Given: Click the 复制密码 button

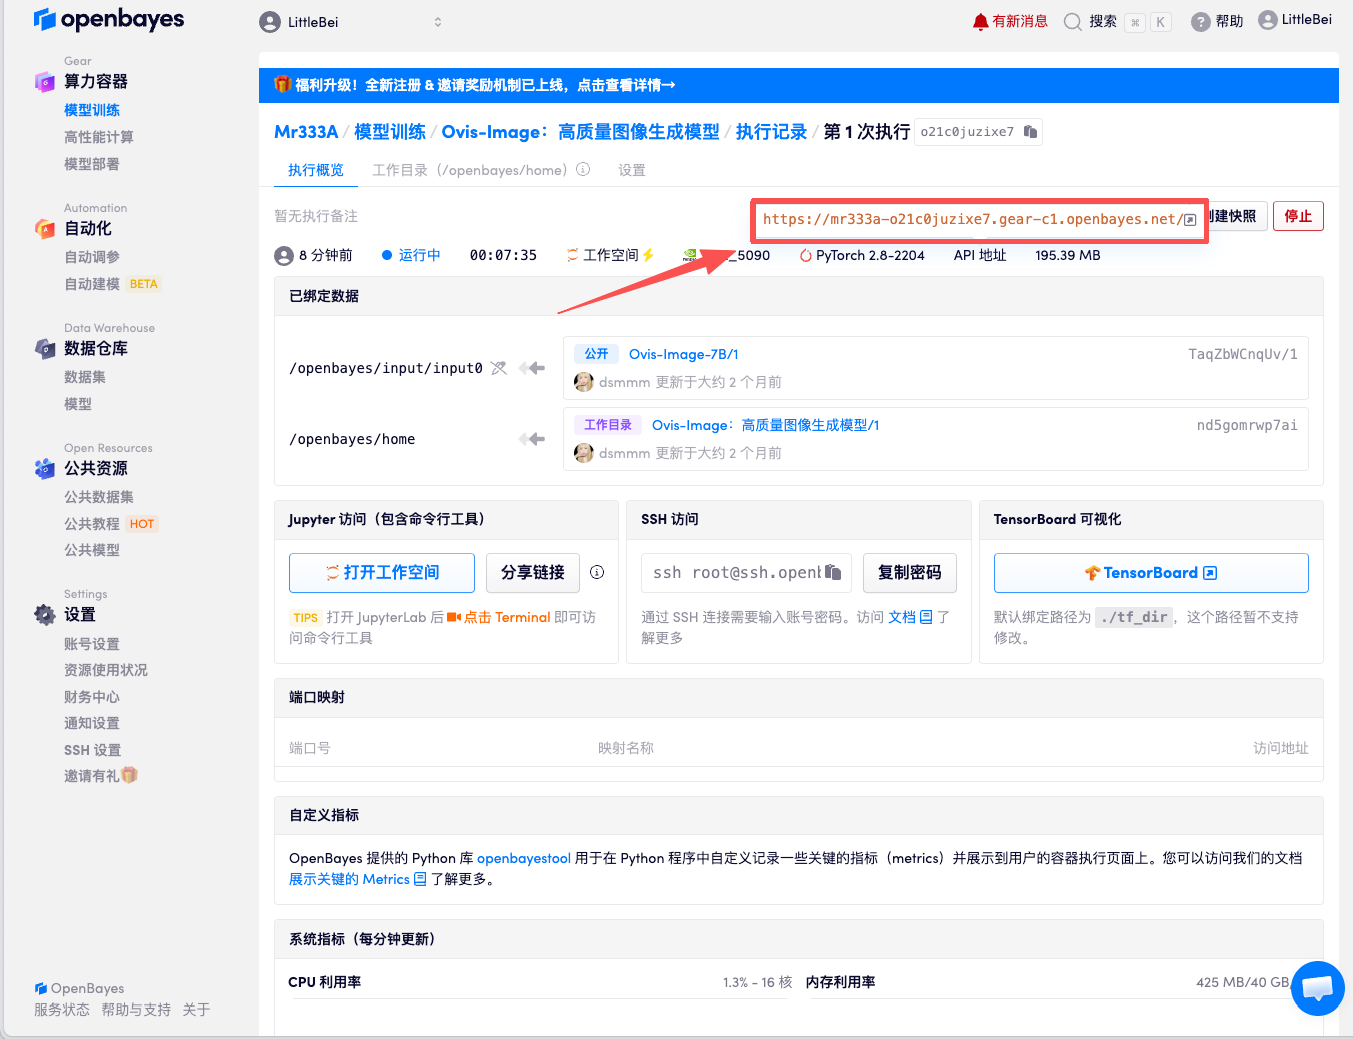Looking at the screenshot, I should [910, 573].
